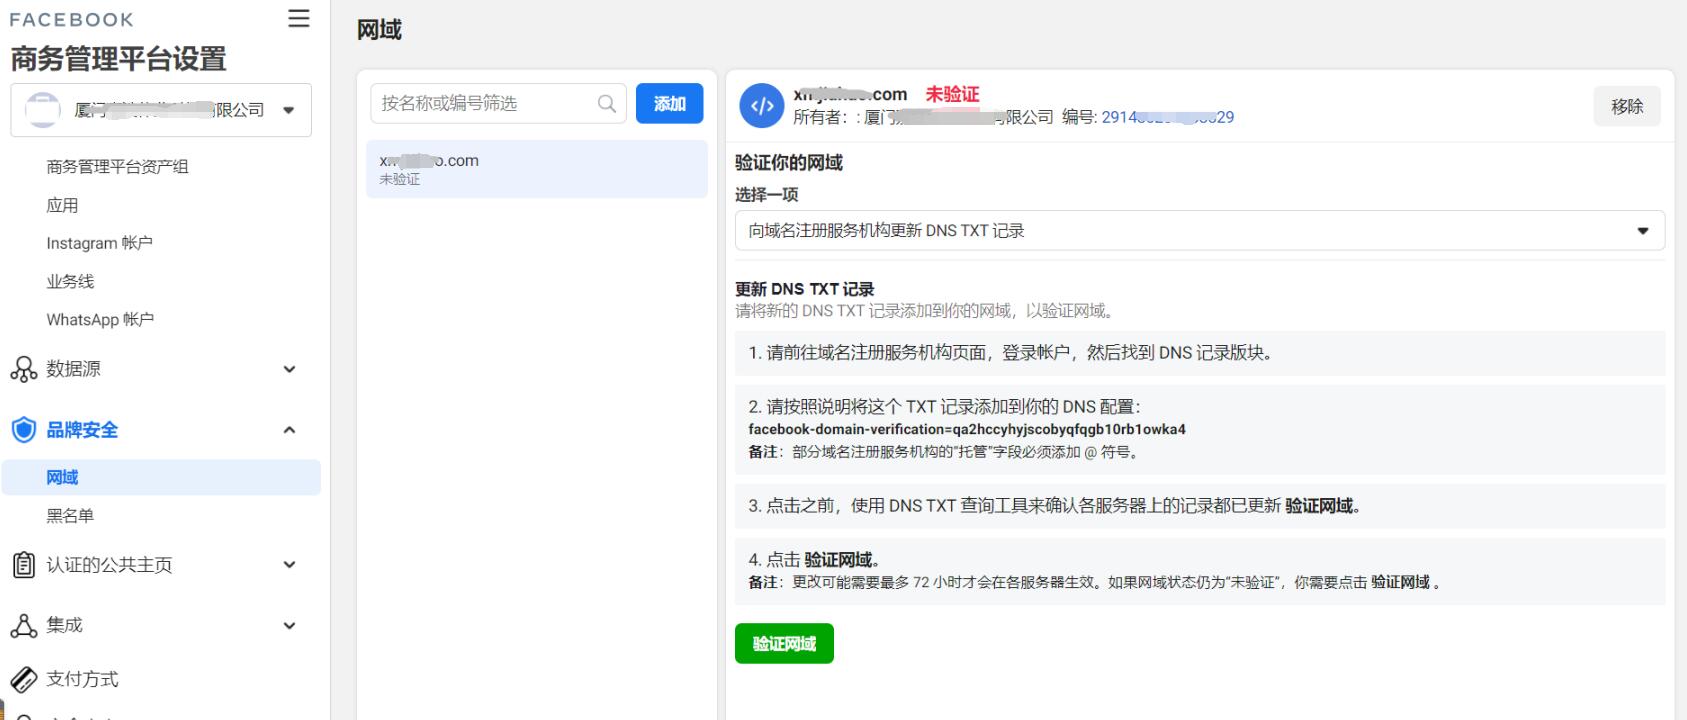This screenshot has height=720, width=1687.
Task: Expand the 数据源 section chevron
Action: pyautogui.click(x=289, y=369)
